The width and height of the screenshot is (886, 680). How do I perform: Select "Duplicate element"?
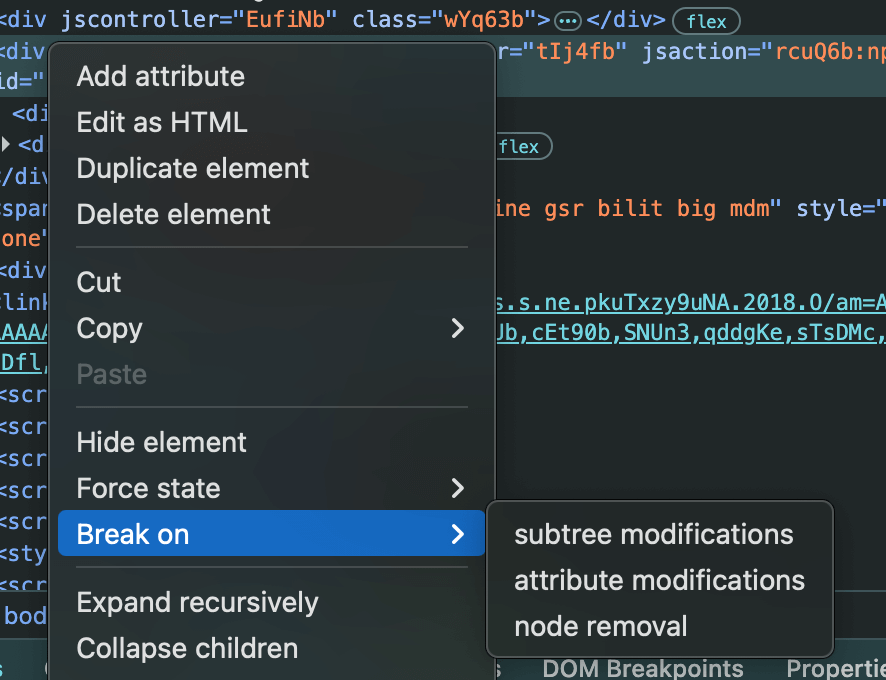point(192,168)
